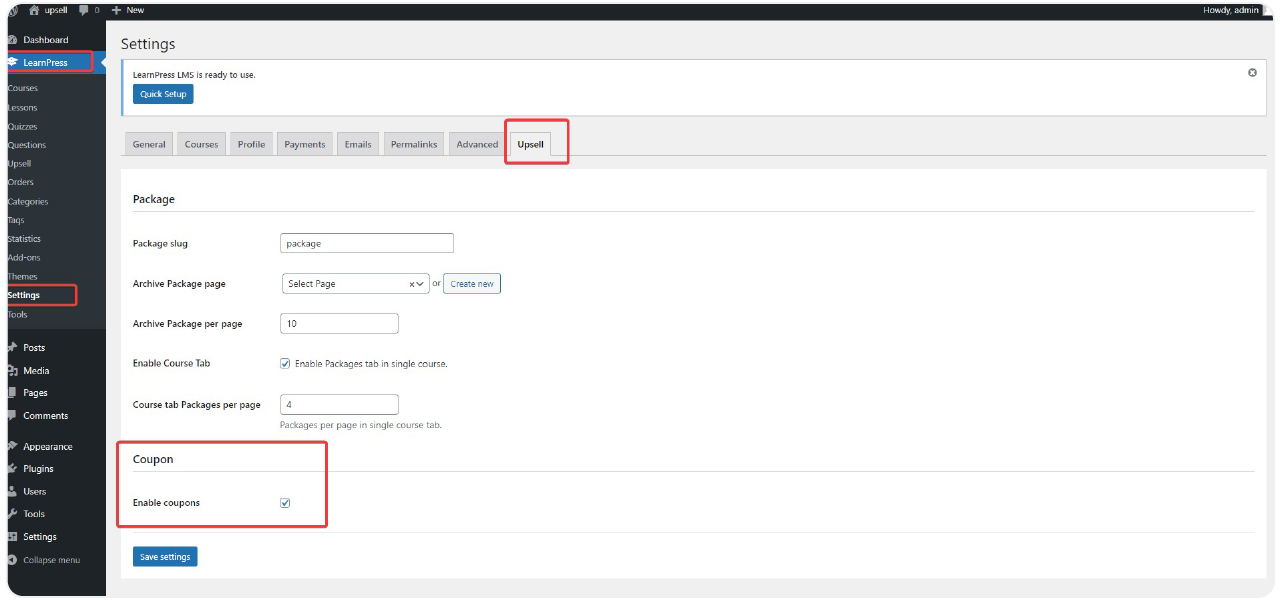Viewport: 1281px width, 600px height.
Task: Click the Posts pushpin icon in sidebar
Action: [12, 348]
